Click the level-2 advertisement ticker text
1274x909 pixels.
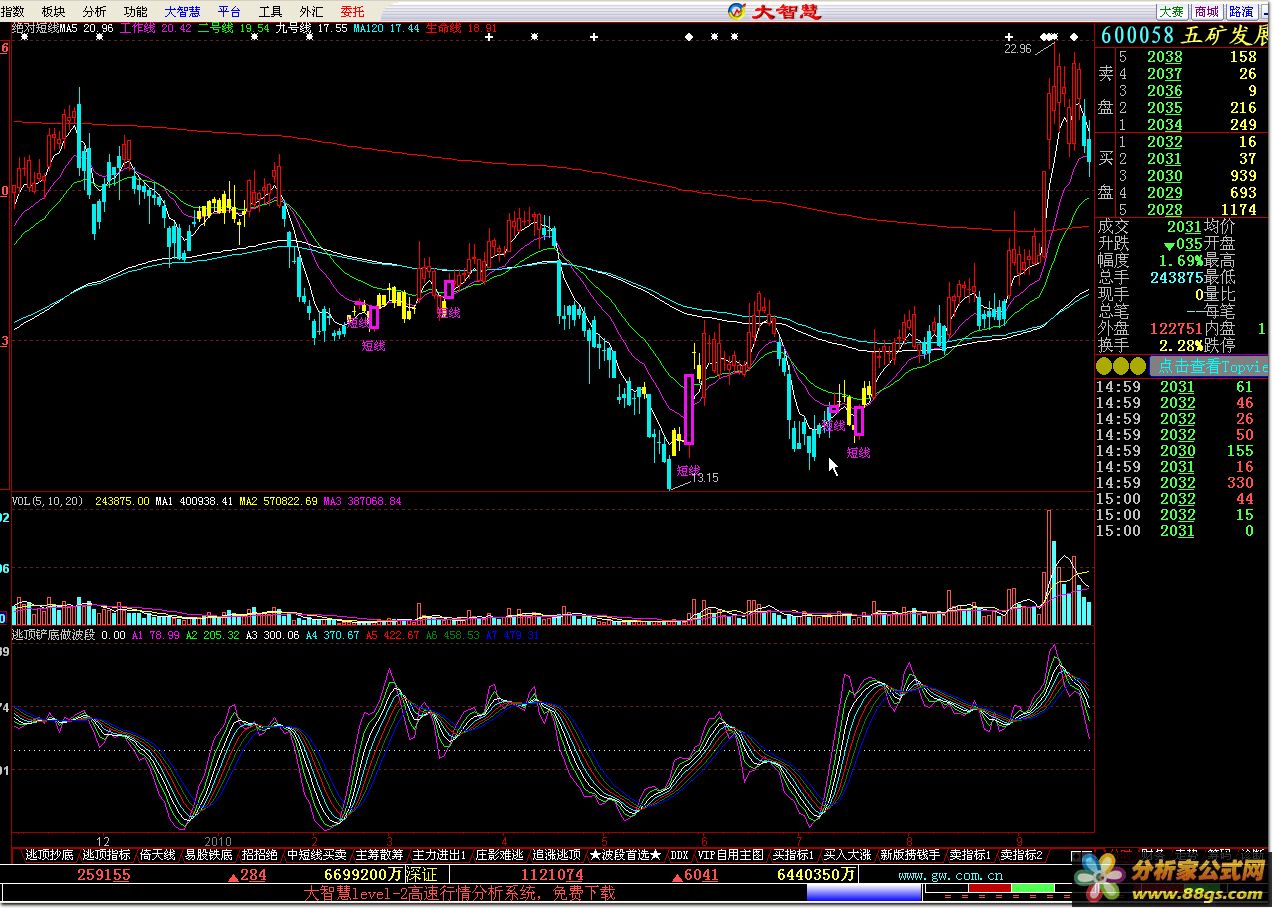click(x=460, y=893)
